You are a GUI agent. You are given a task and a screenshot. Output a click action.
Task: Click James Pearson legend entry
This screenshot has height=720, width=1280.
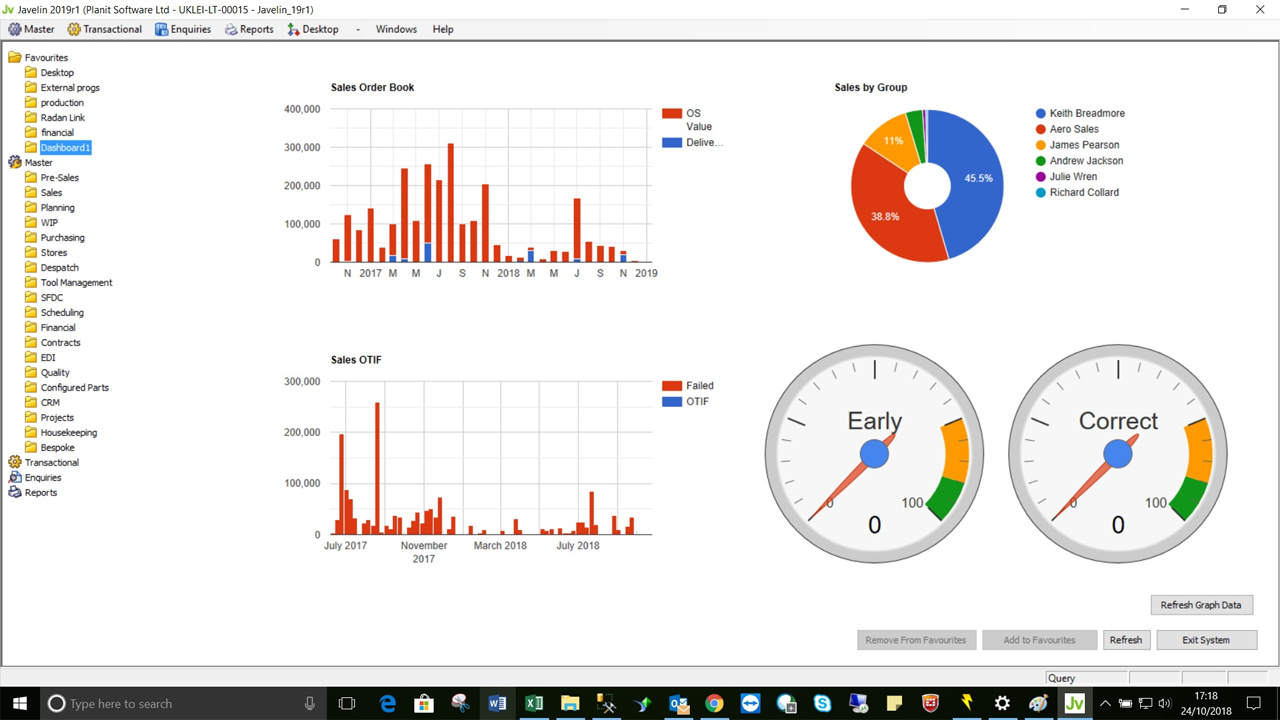tap(1078, 145)
